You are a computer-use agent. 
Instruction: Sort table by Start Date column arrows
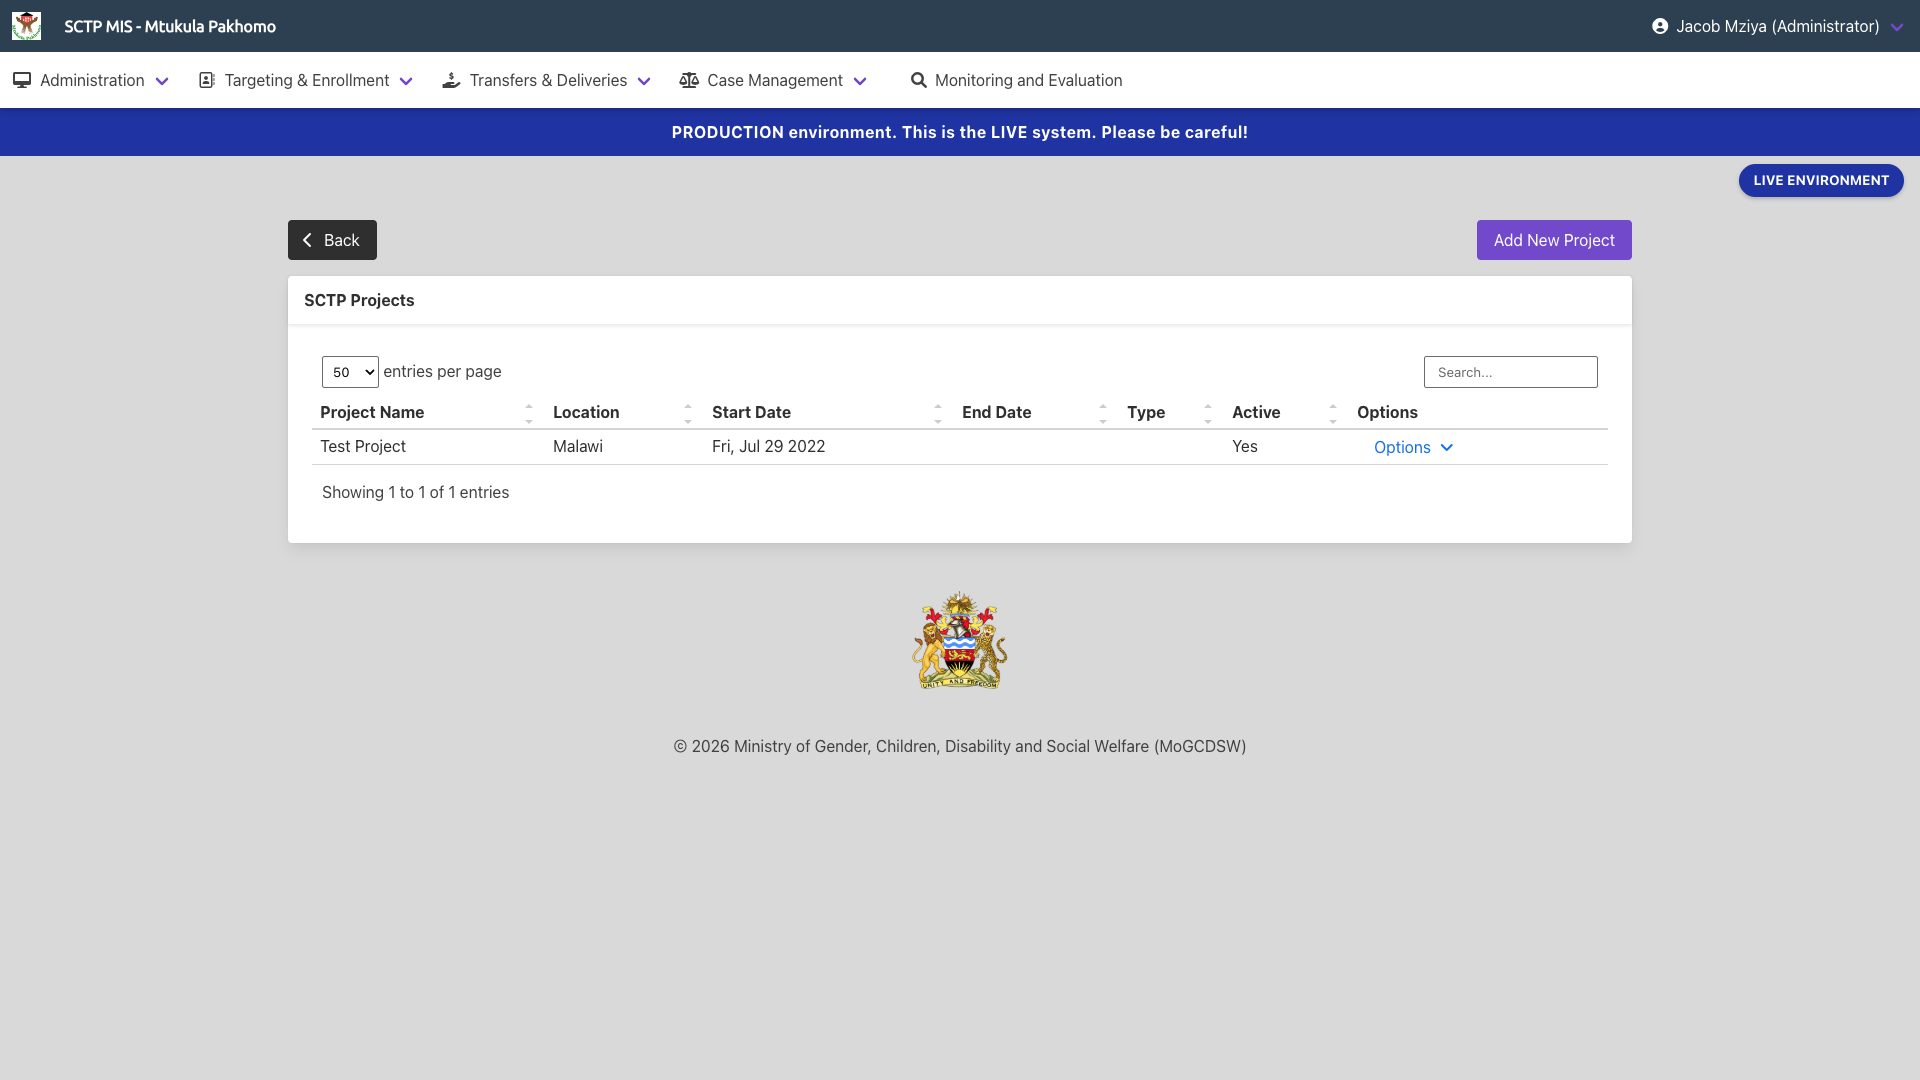tap(938, 413)
